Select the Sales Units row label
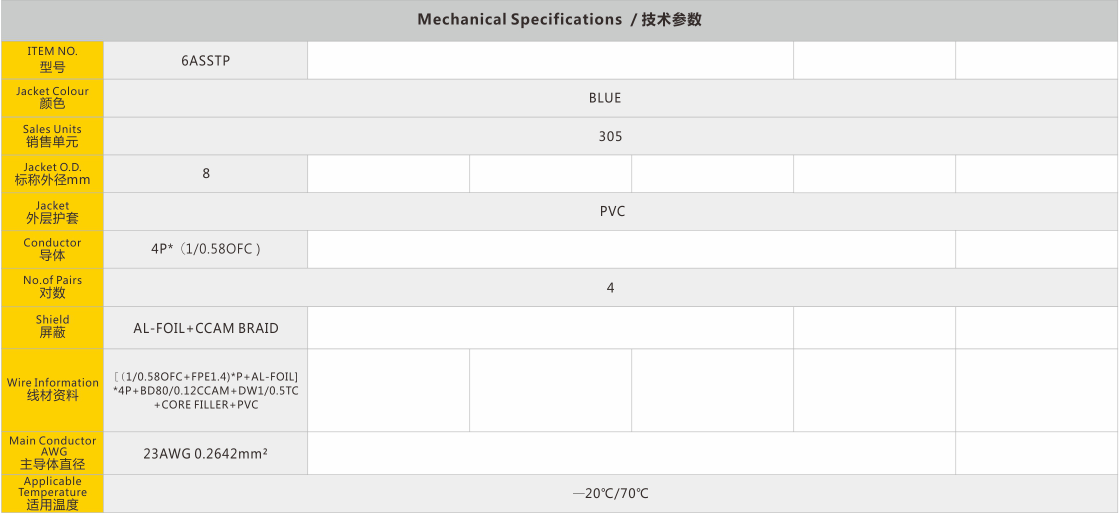1119x514 pixels. (52, 135)
